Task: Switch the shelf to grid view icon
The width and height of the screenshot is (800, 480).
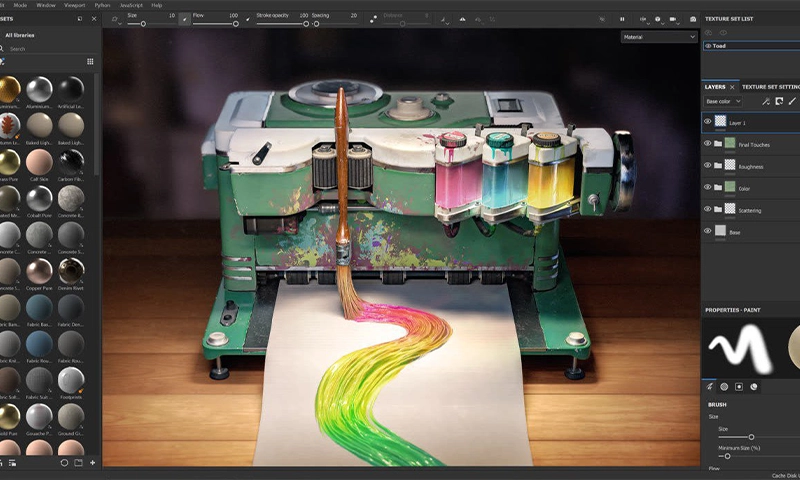Action: tap(90, 61)
